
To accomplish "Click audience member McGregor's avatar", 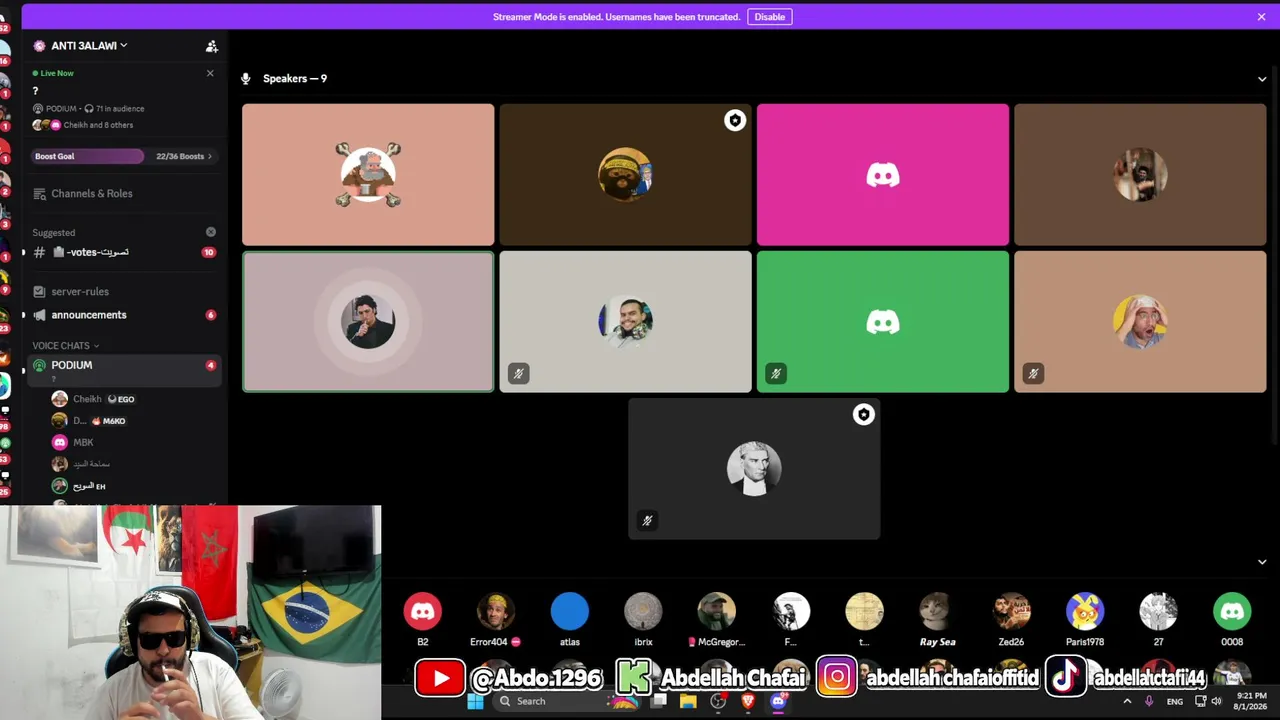I will click(717, 612).
